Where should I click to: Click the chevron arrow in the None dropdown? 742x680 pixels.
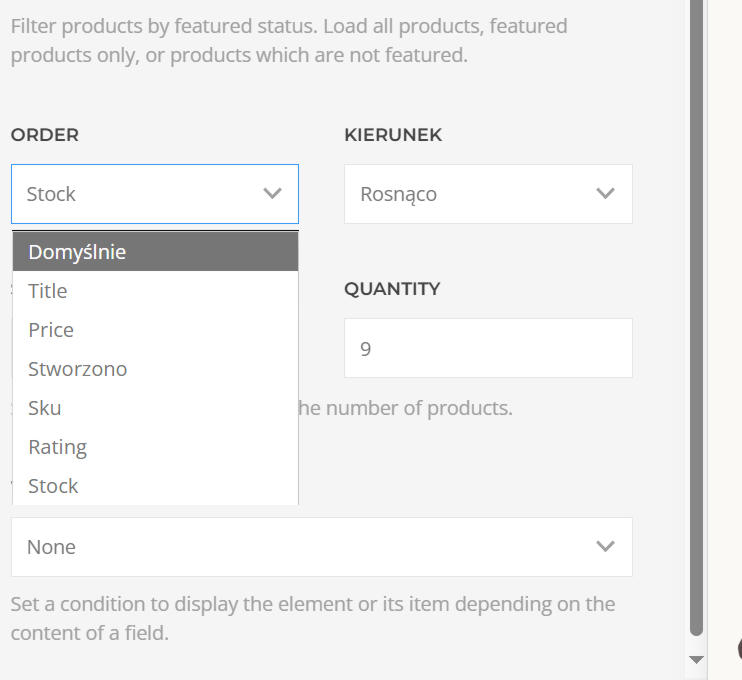click(x=604, y=547)
